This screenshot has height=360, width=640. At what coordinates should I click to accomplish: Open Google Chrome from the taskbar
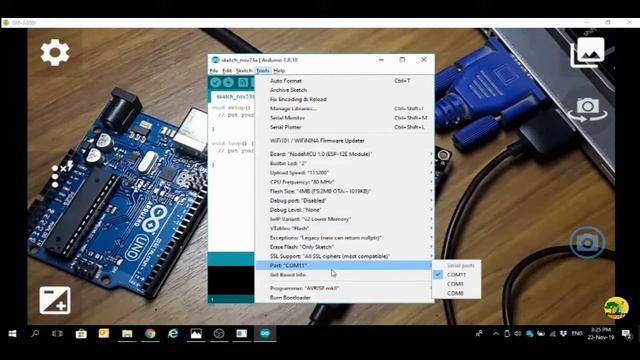[150, 334]
